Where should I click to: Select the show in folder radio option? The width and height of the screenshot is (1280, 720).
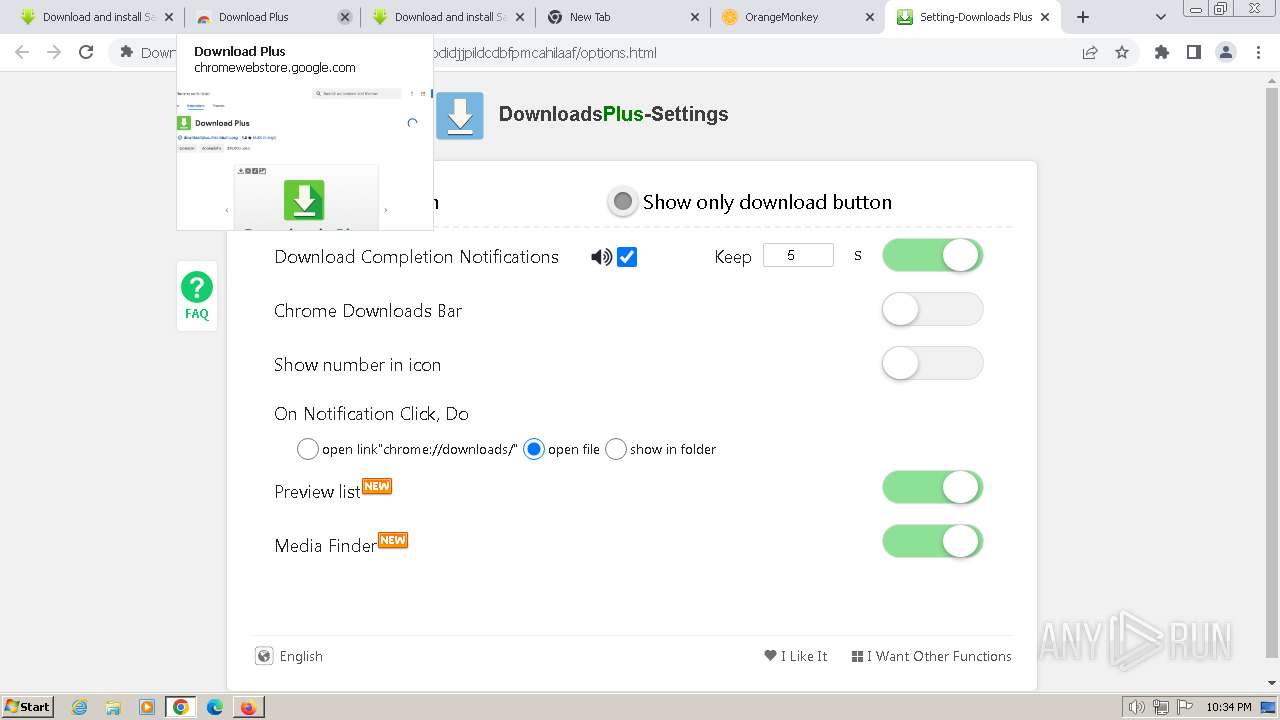click(x=616, y=449)
